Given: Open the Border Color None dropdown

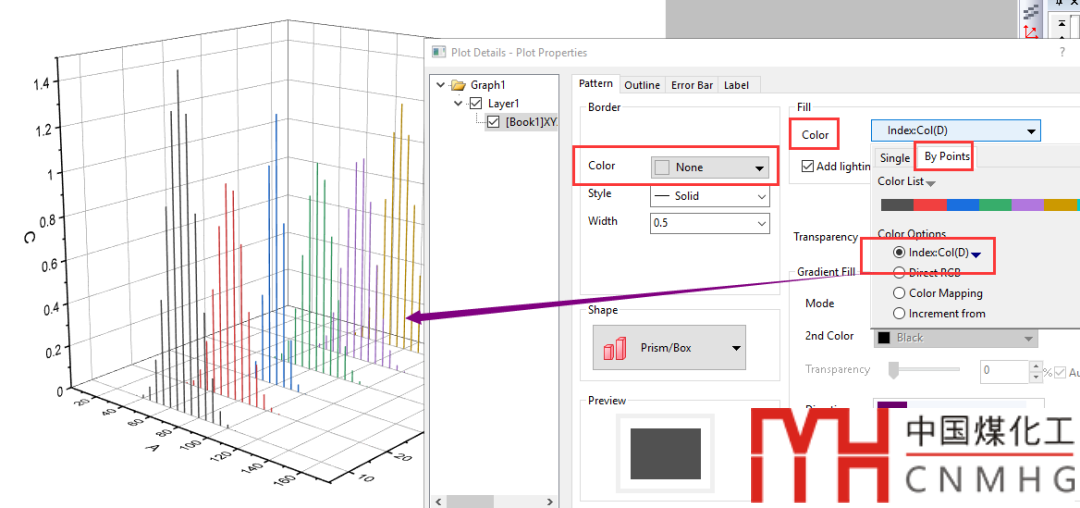Looking at the screenshot, I should 710,168.
